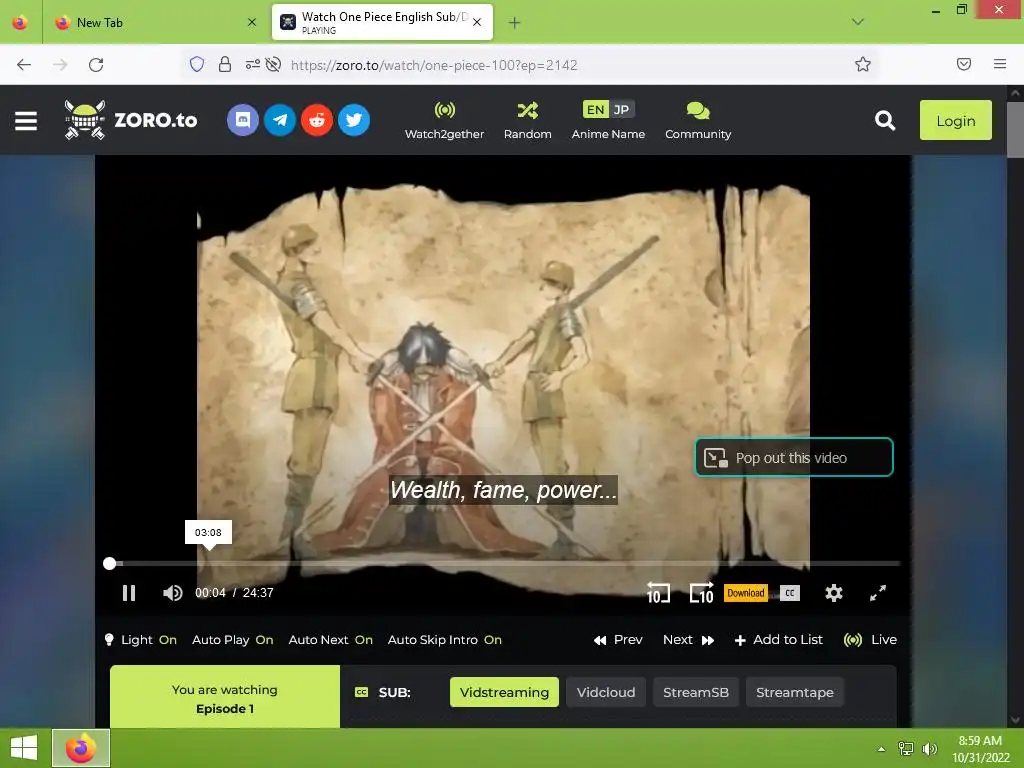Open the Reddit social link
1024x768 pixels.
pyautogui.click(x=317, y=120)
